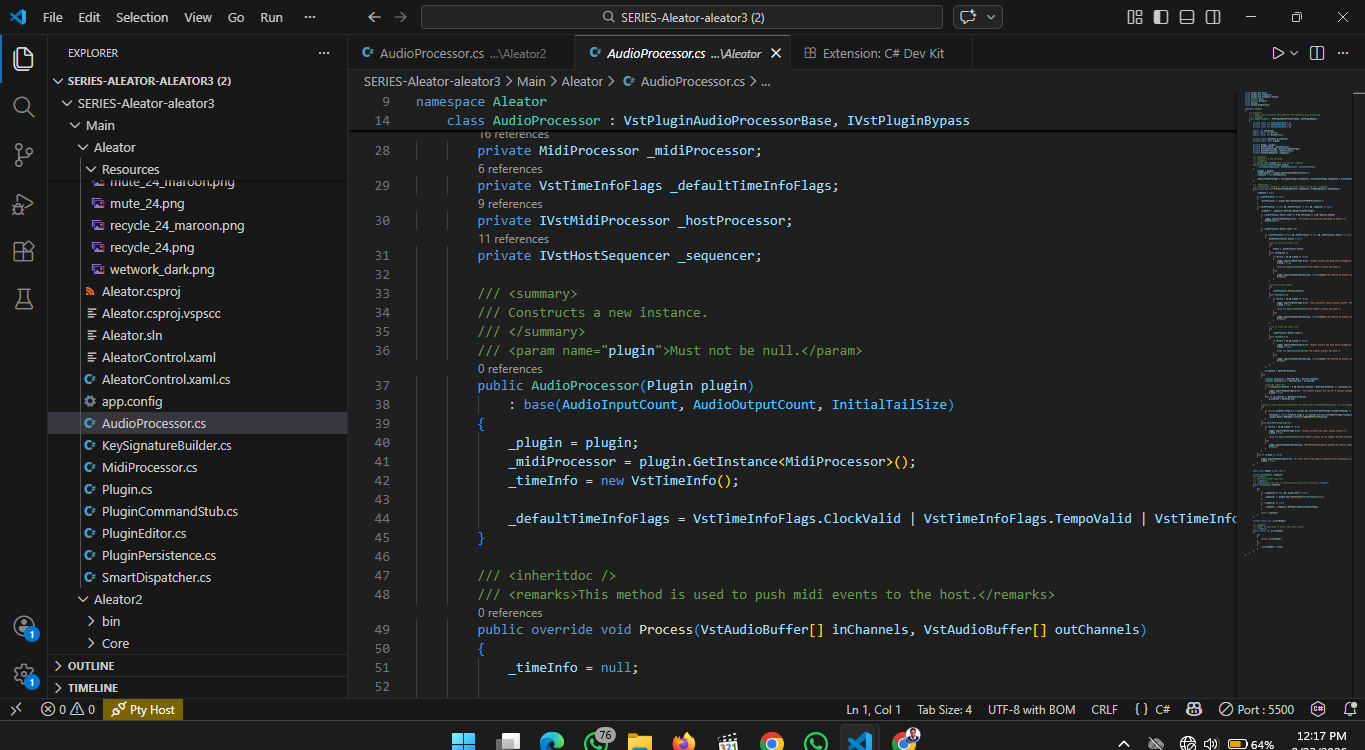Toggle the Primary Side Bar layout button
1365x750 pixels.
point(1160,17)
